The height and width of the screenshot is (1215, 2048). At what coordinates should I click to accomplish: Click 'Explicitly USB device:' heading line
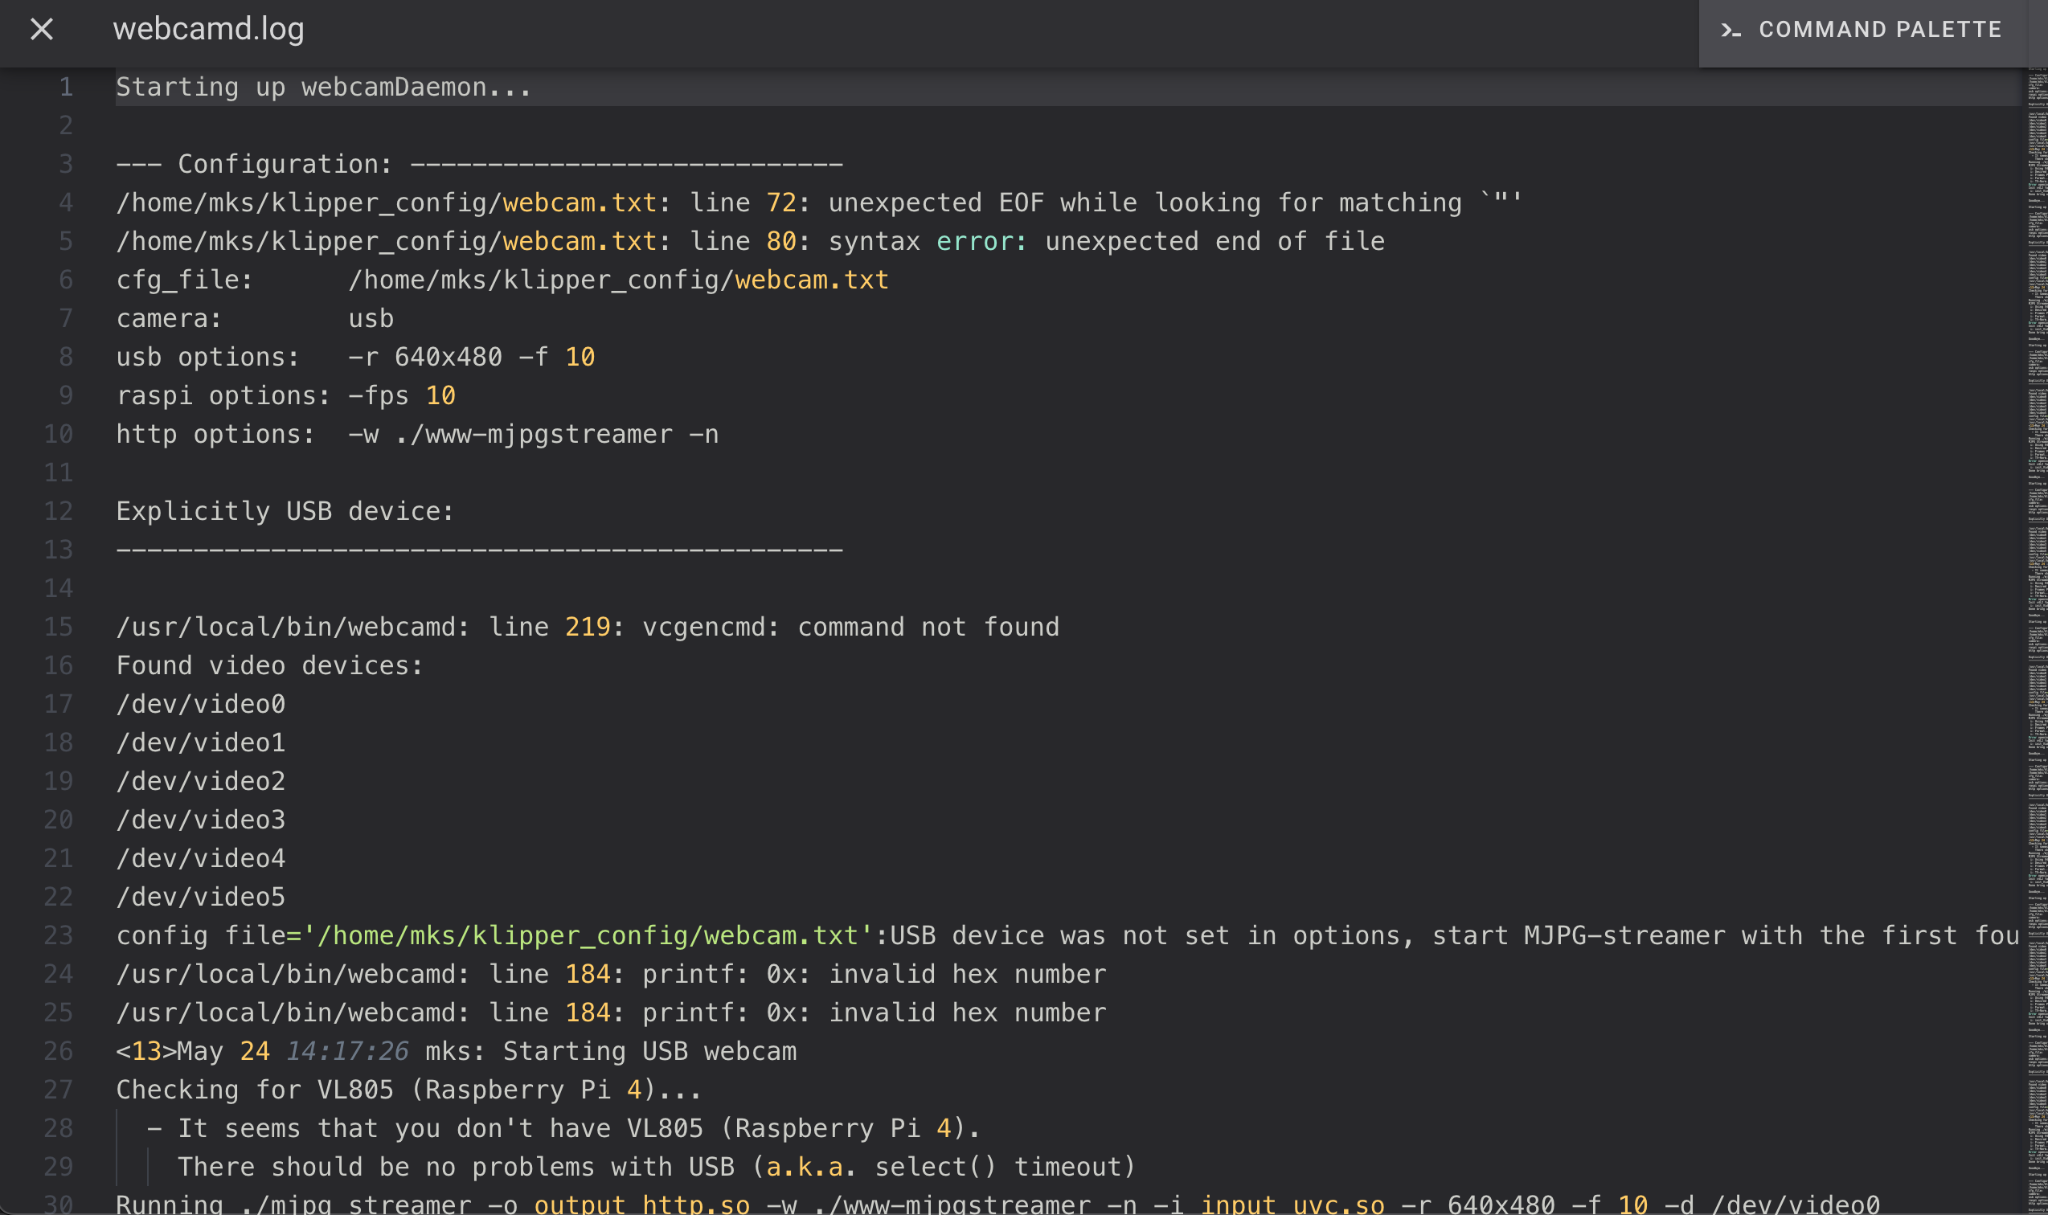click(285, 511)
